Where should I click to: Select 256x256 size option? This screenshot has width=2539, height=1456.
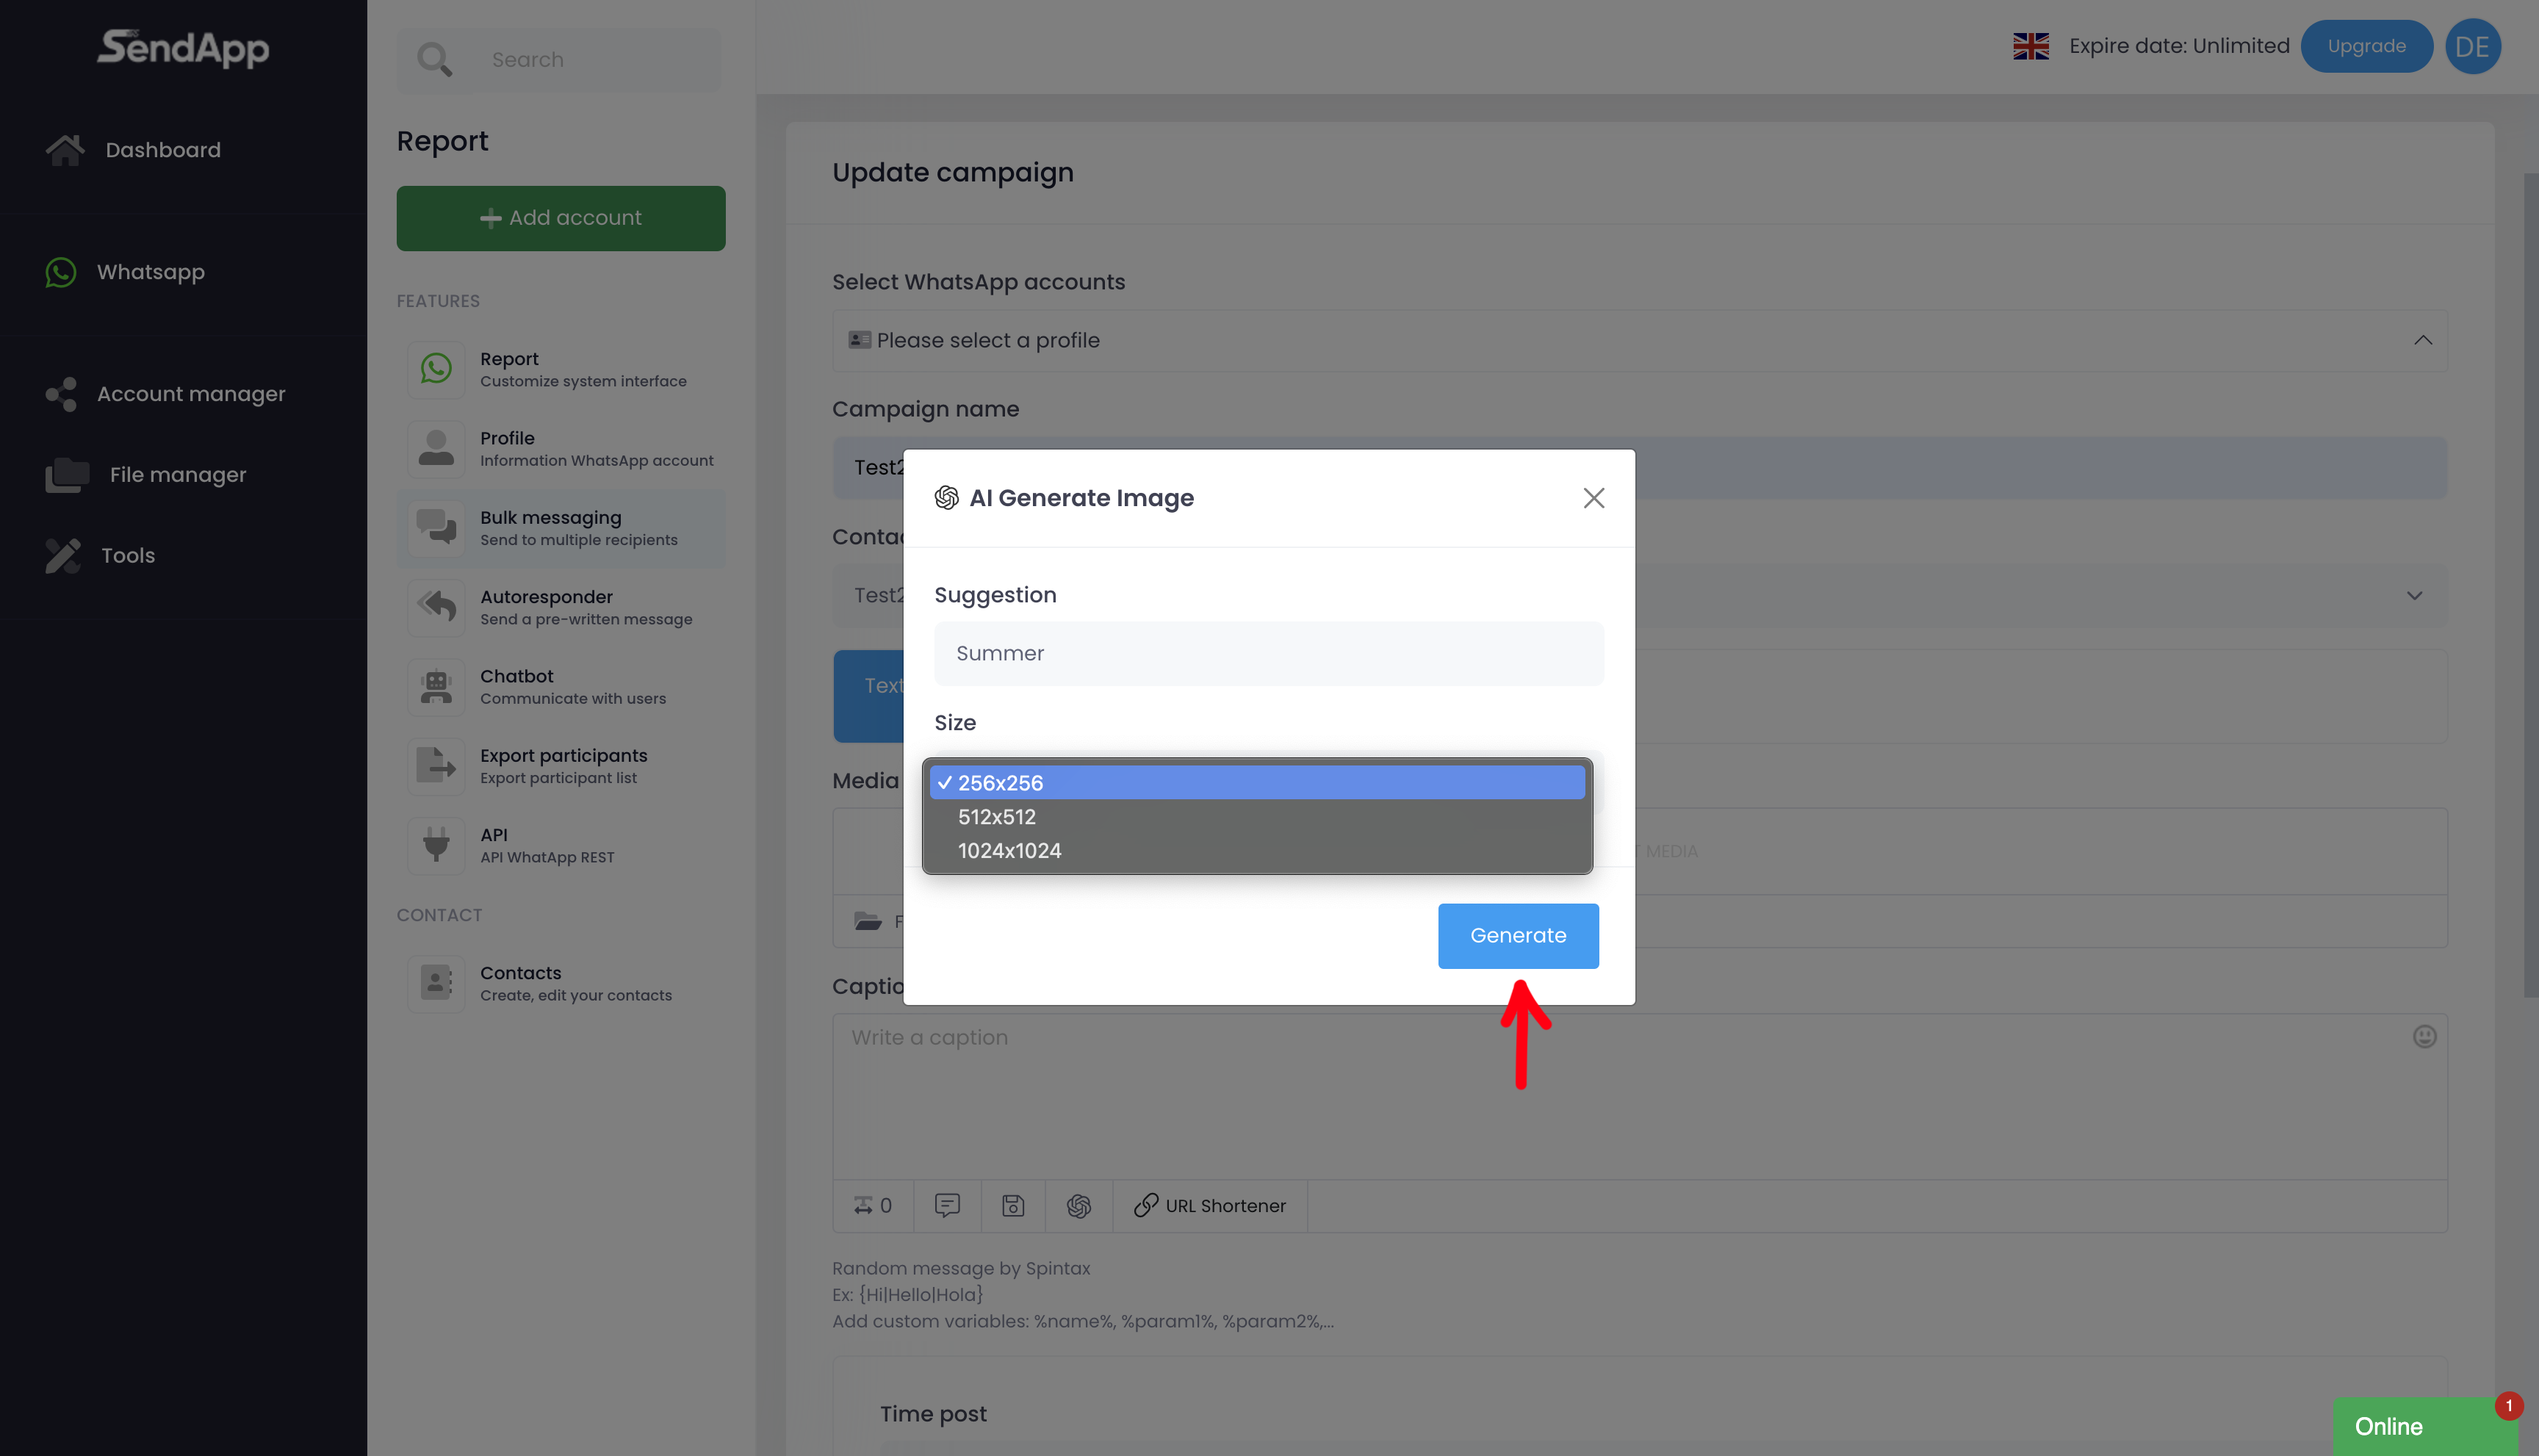click(1256, 783)
